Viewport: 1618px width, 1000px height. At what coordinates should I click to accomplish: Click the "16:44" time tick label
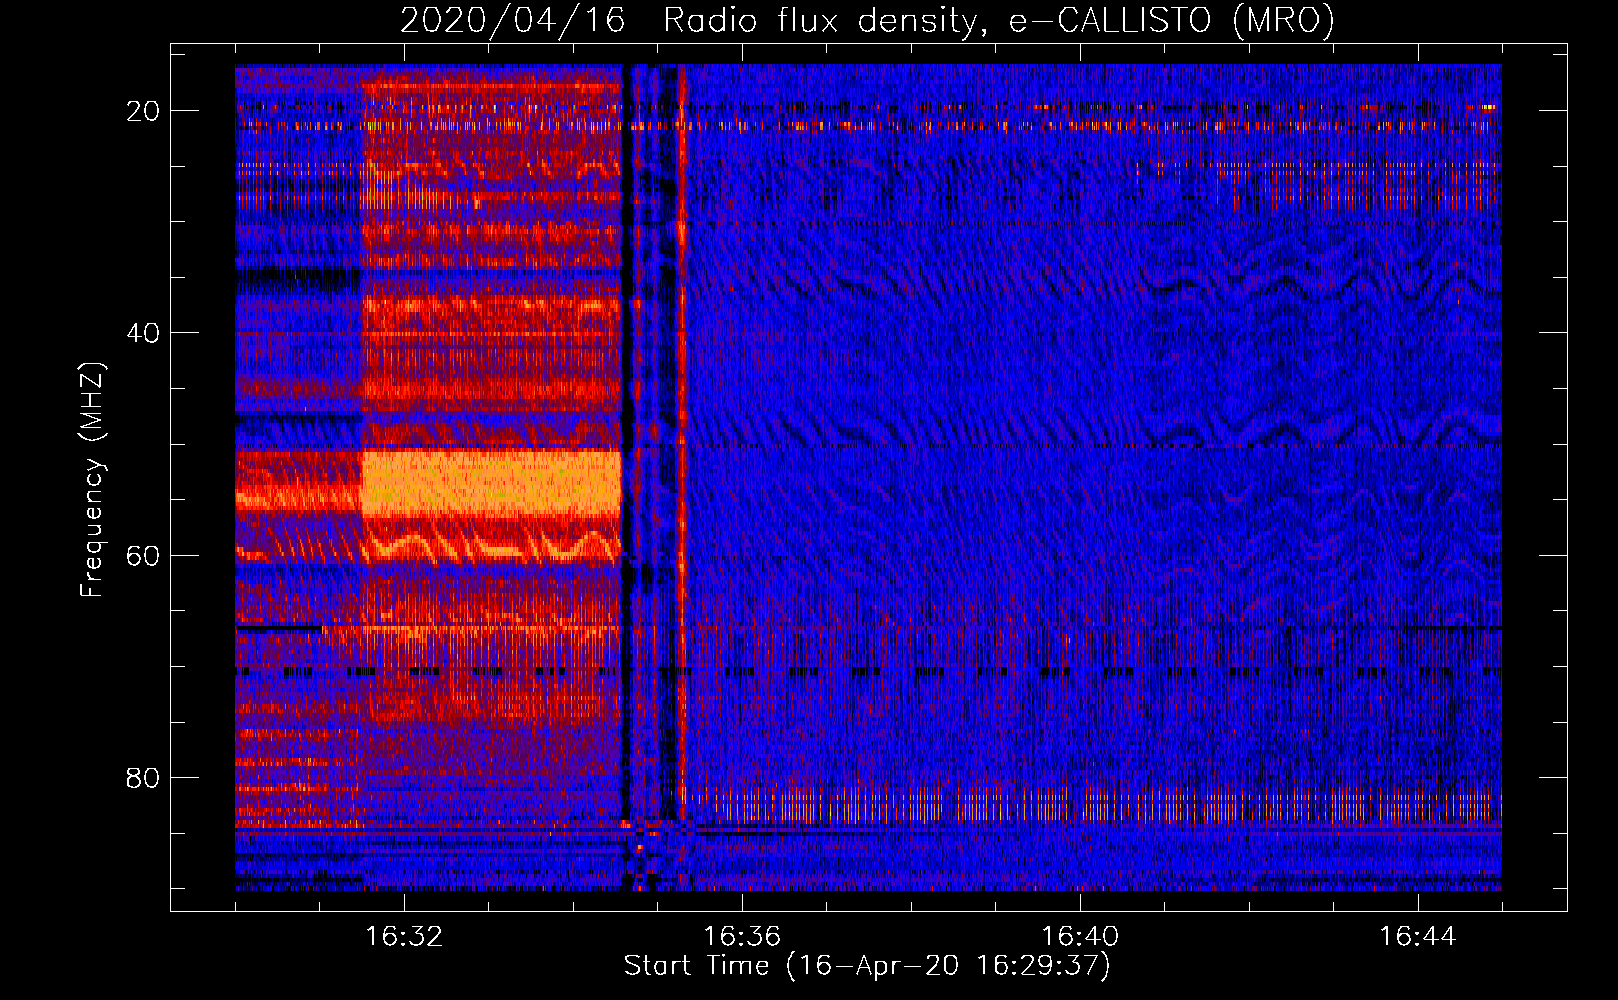click(x=1418, y=937)
